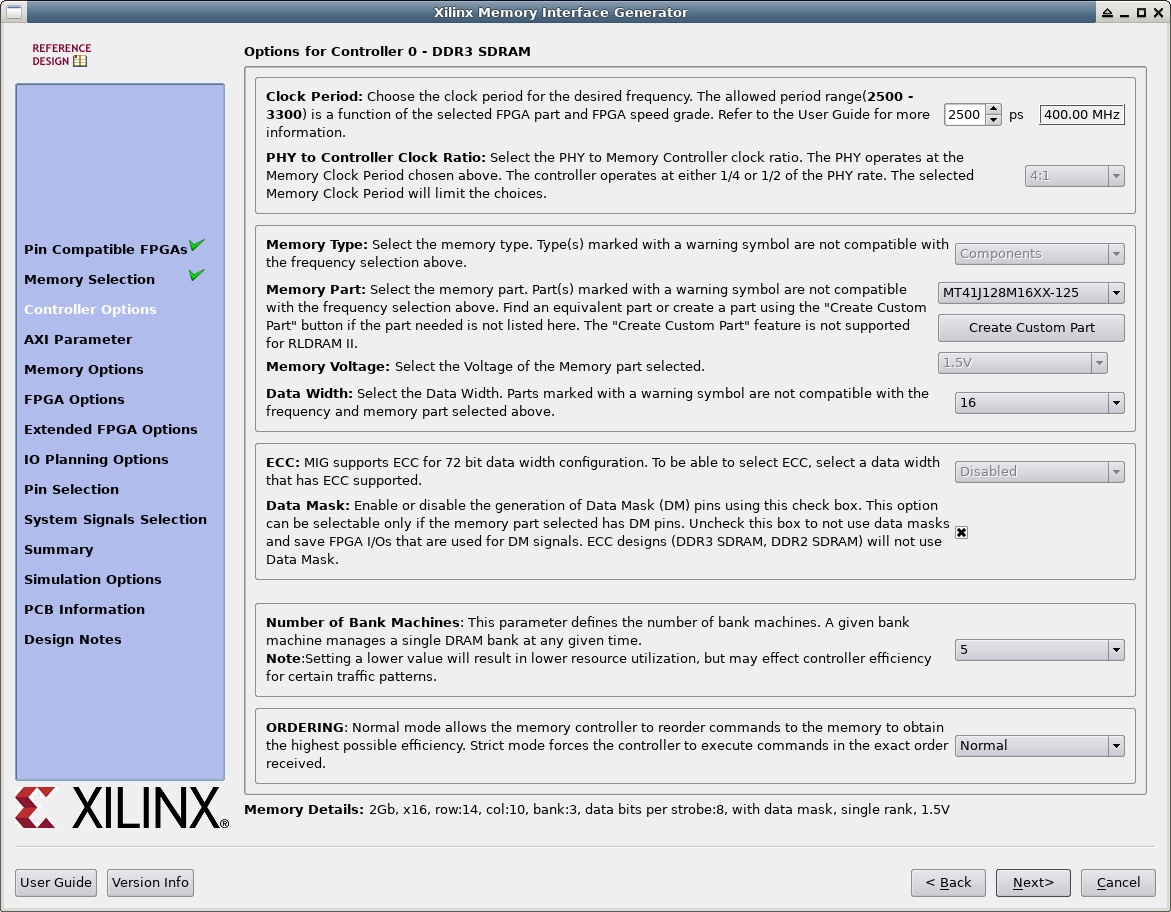The width and height of the screenshot is (1171, 912).
Task: Click the window shade-up titlebar icon
Action: [1107, 13]
